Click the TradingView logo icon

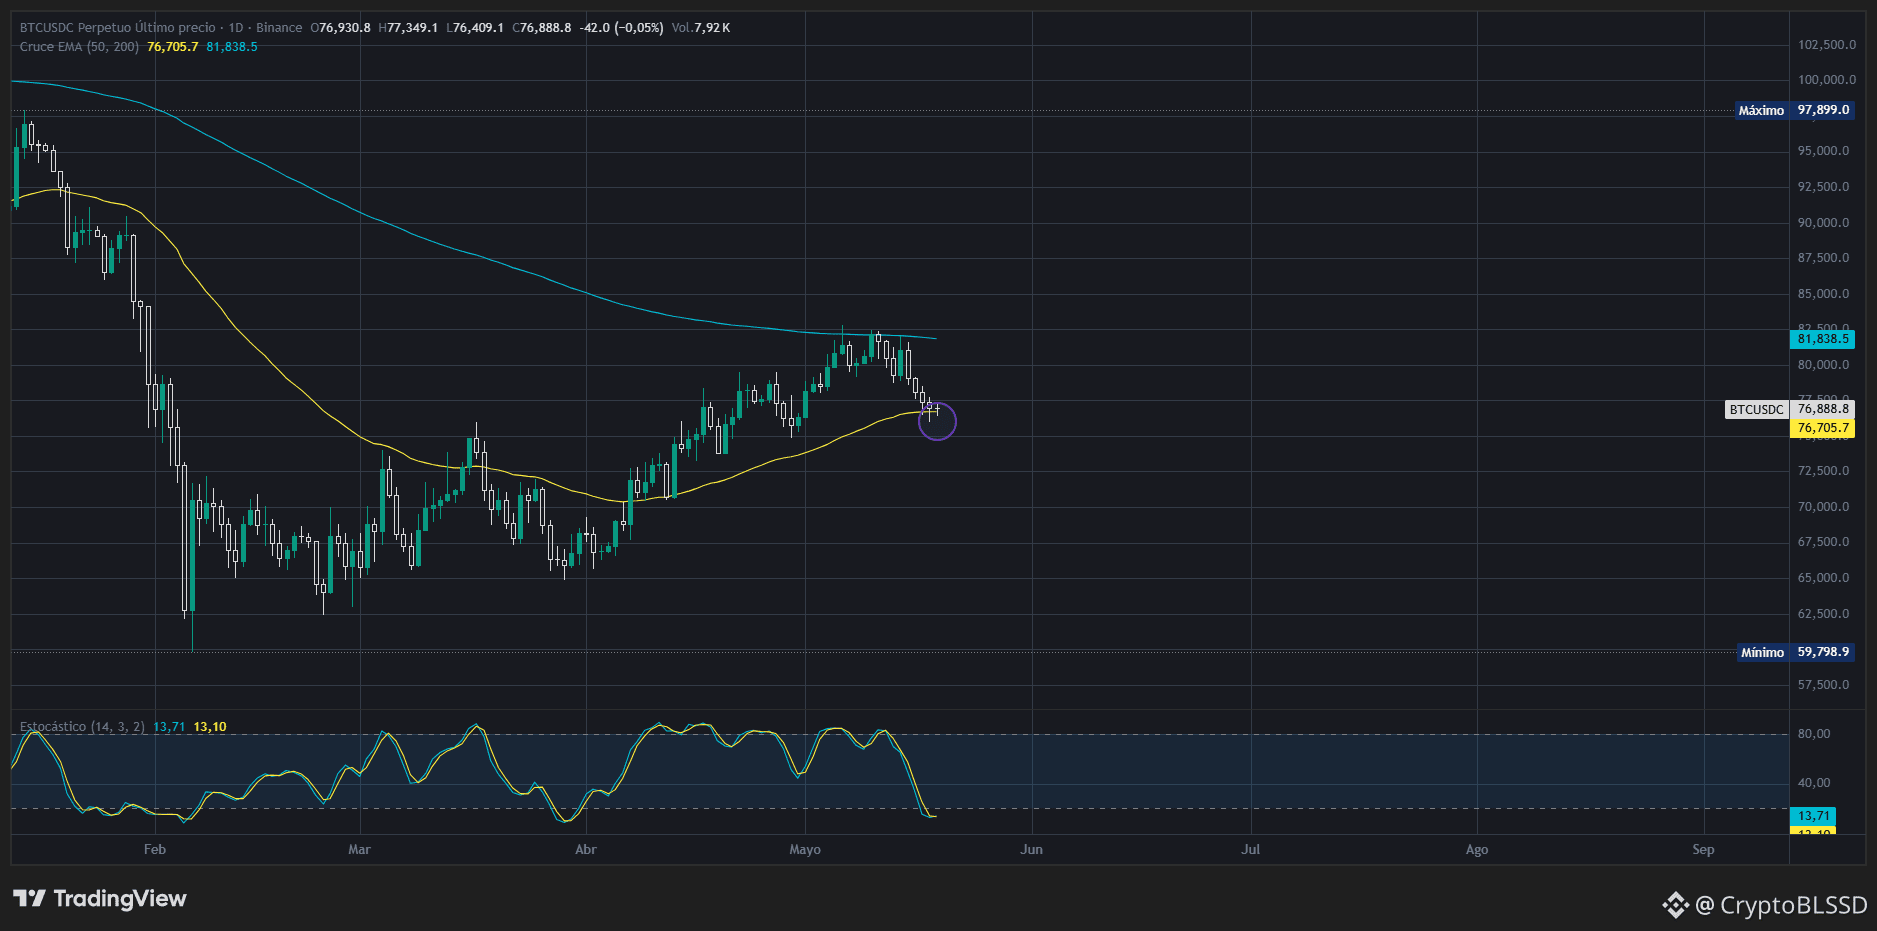coord(29,898)
